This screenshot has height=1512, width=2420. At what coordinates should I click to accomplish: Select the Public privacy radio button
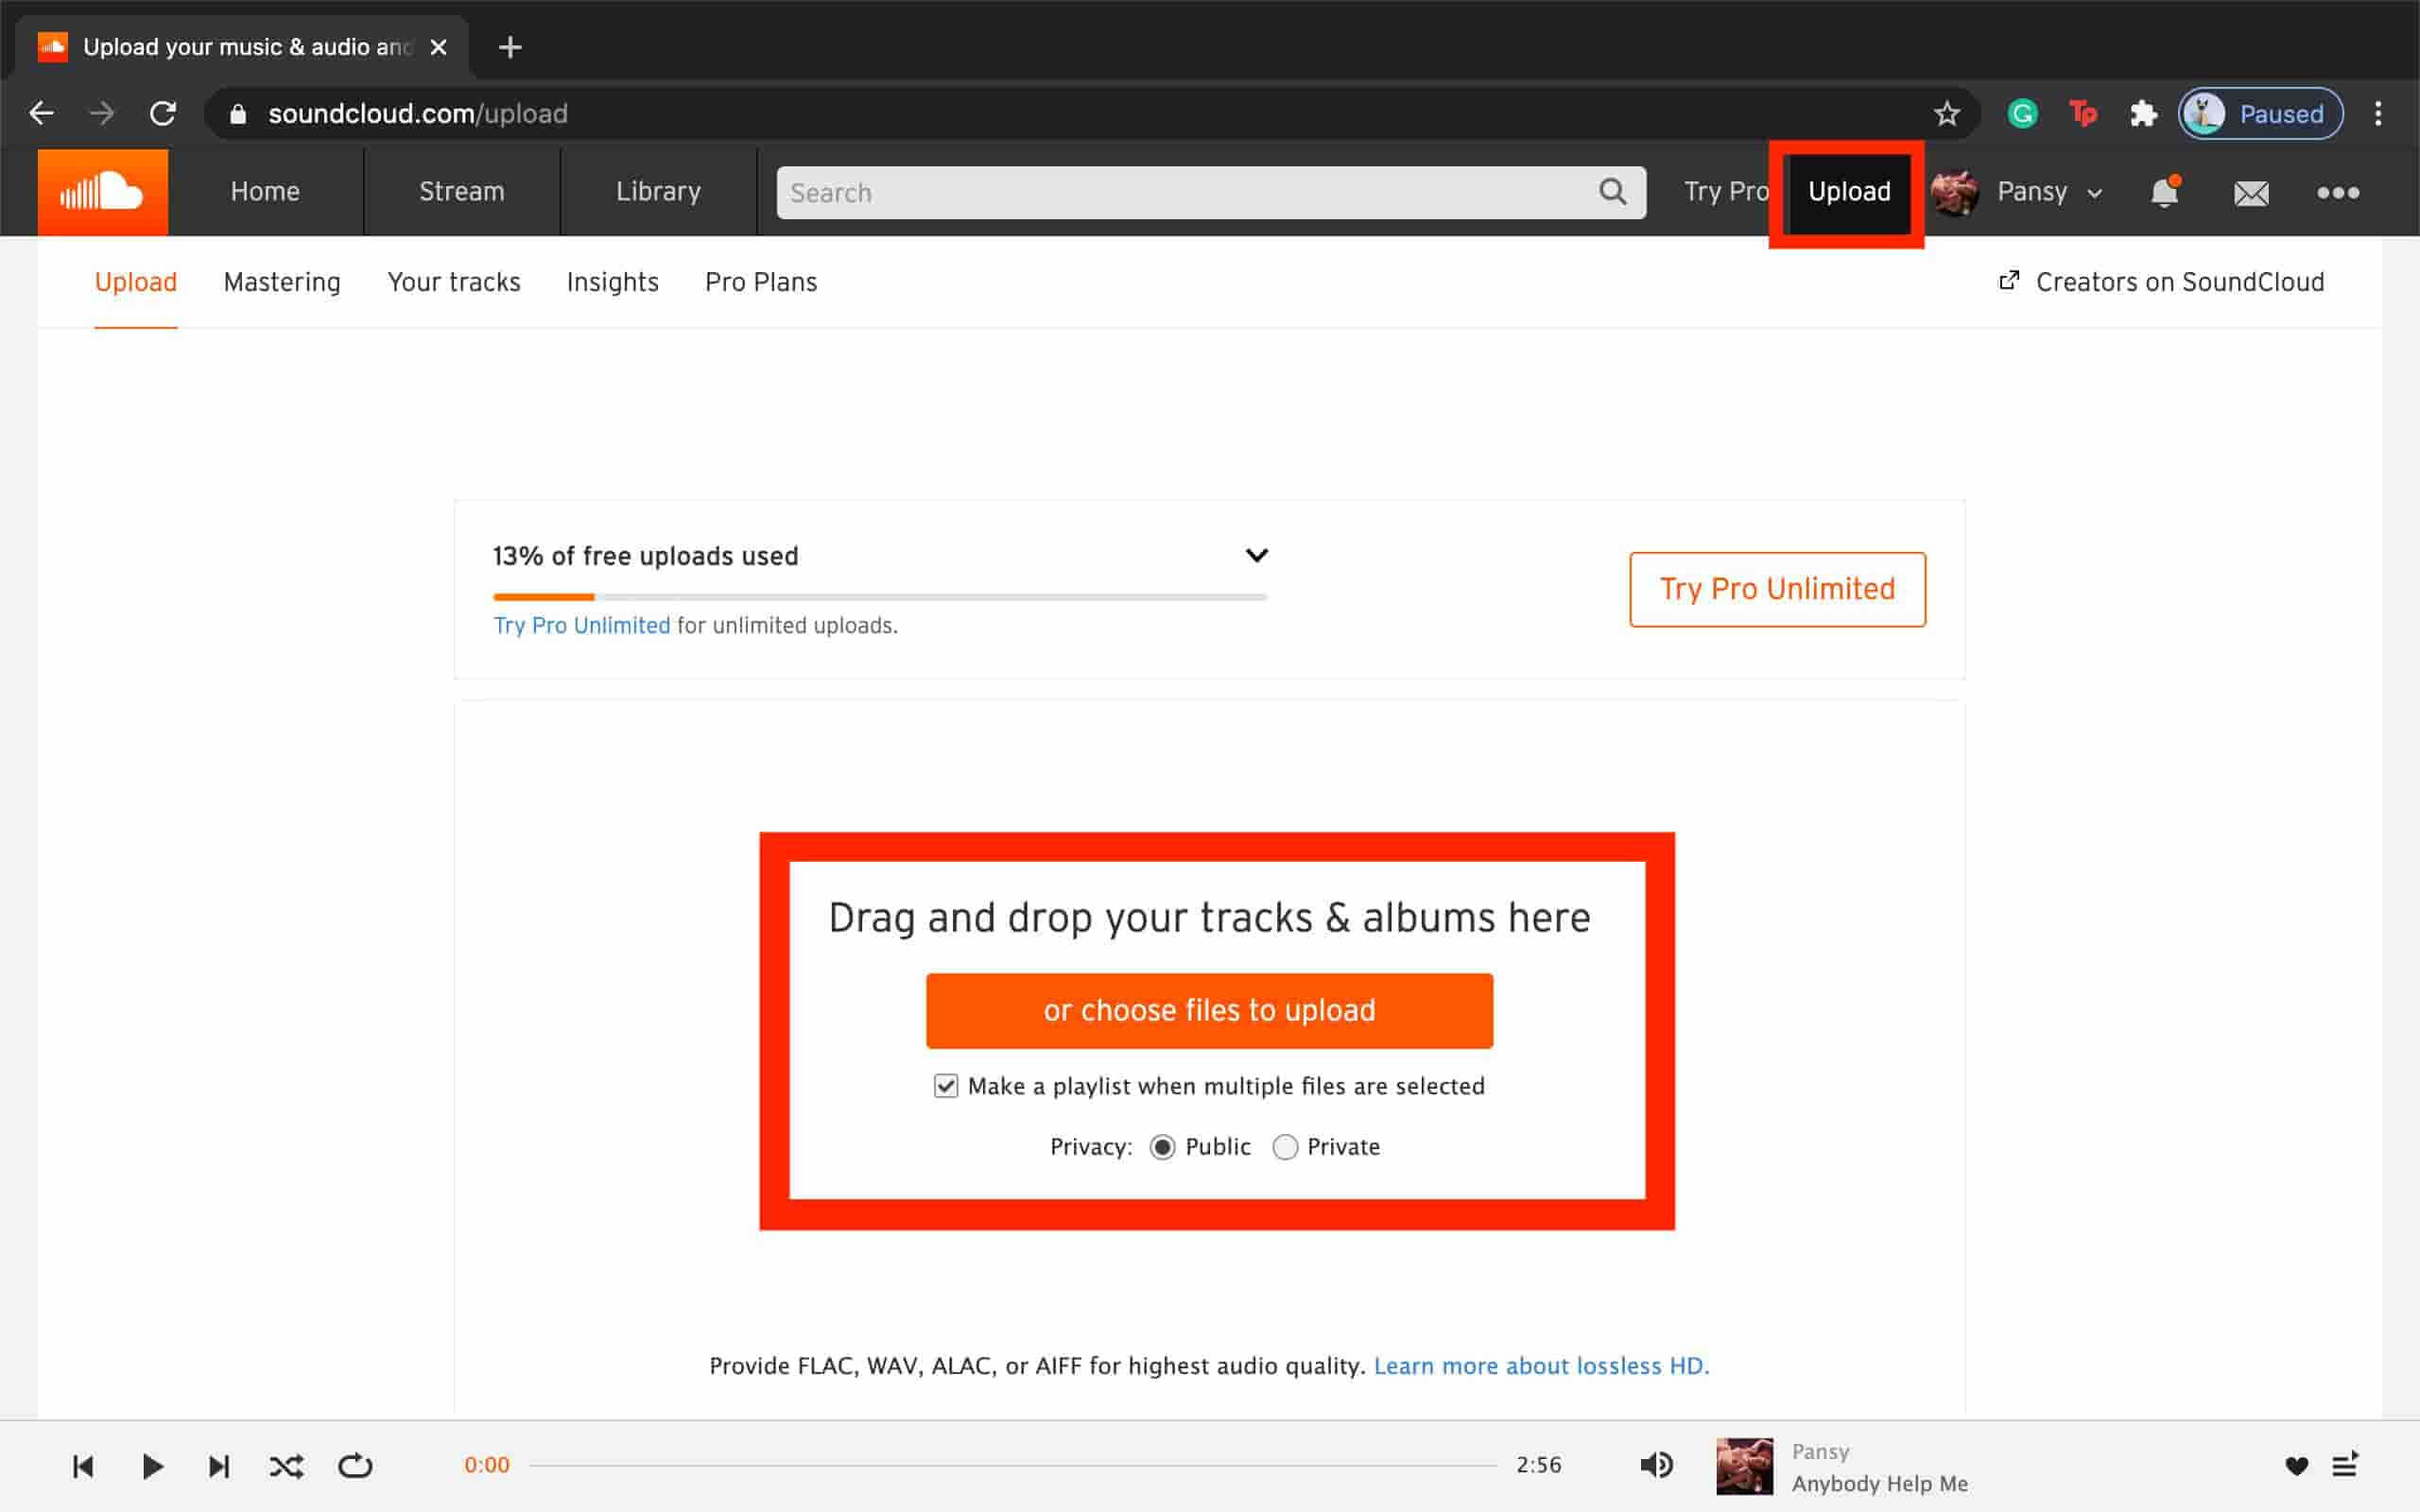[x=1160, y=1146]
